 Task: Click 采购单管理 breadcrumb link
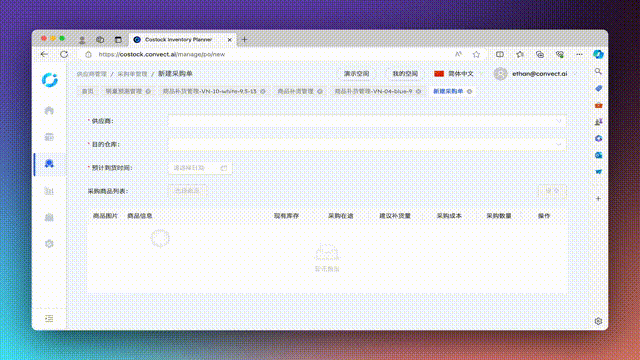132,74
